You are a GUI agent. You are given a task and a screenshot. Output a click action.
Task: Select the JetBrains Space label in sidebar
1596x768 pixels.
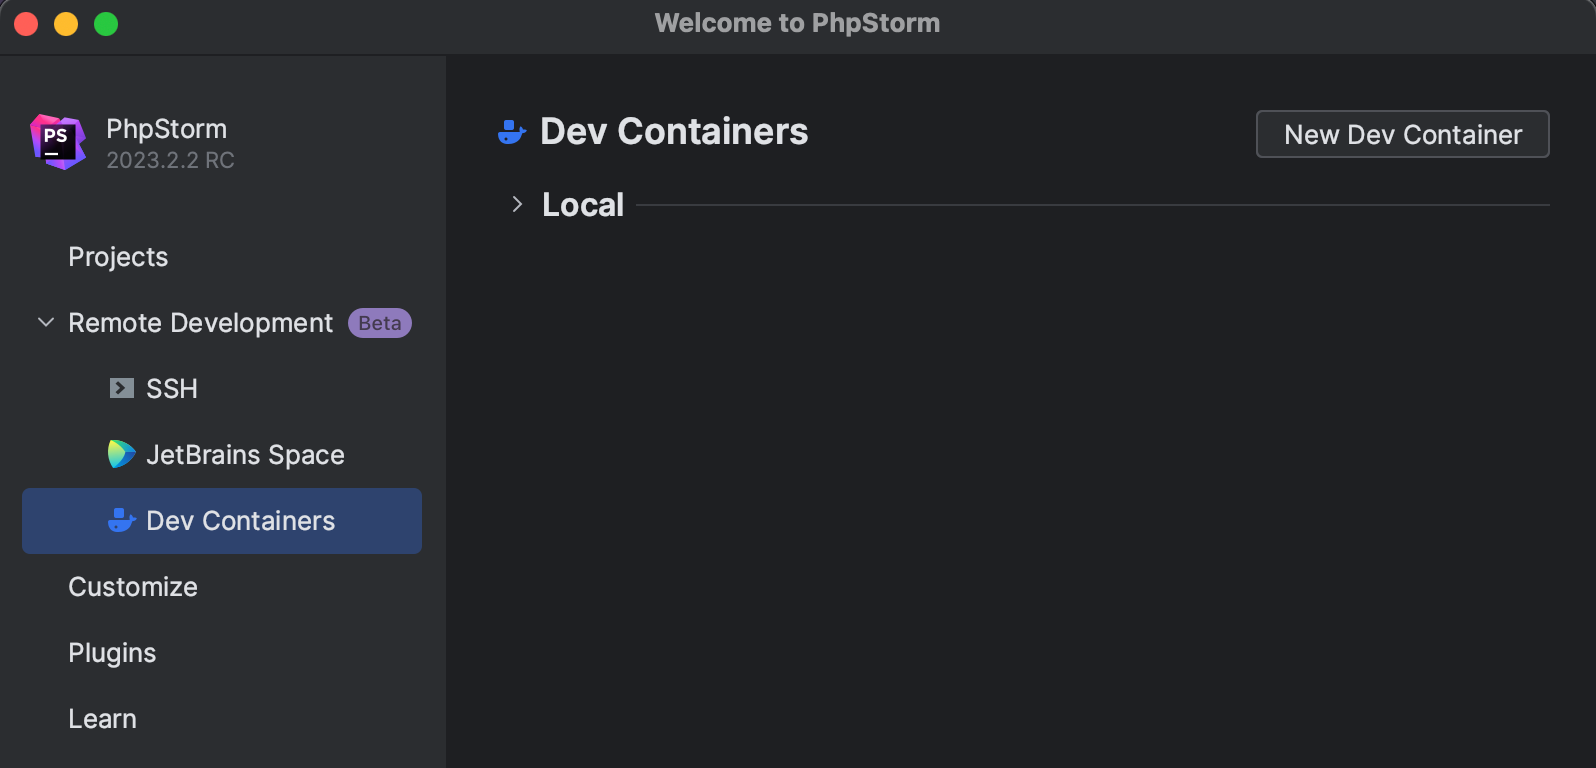245,455
